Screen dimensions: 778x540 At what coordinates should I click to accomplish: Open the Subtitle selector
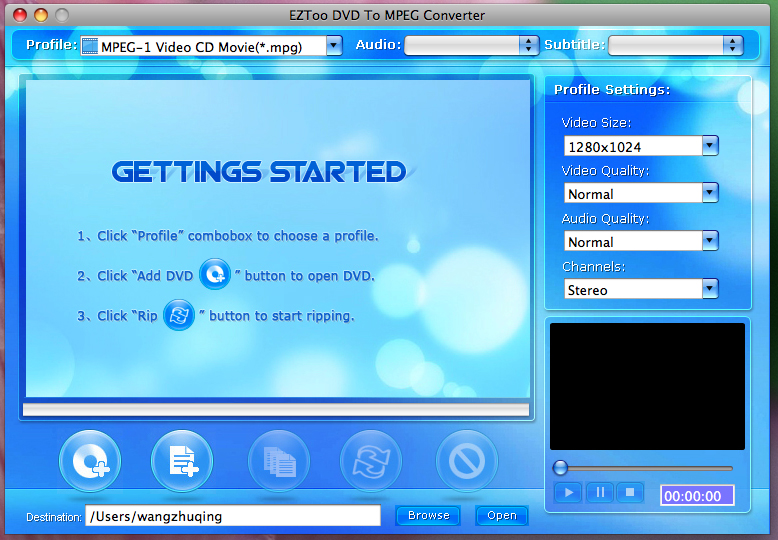675,46
